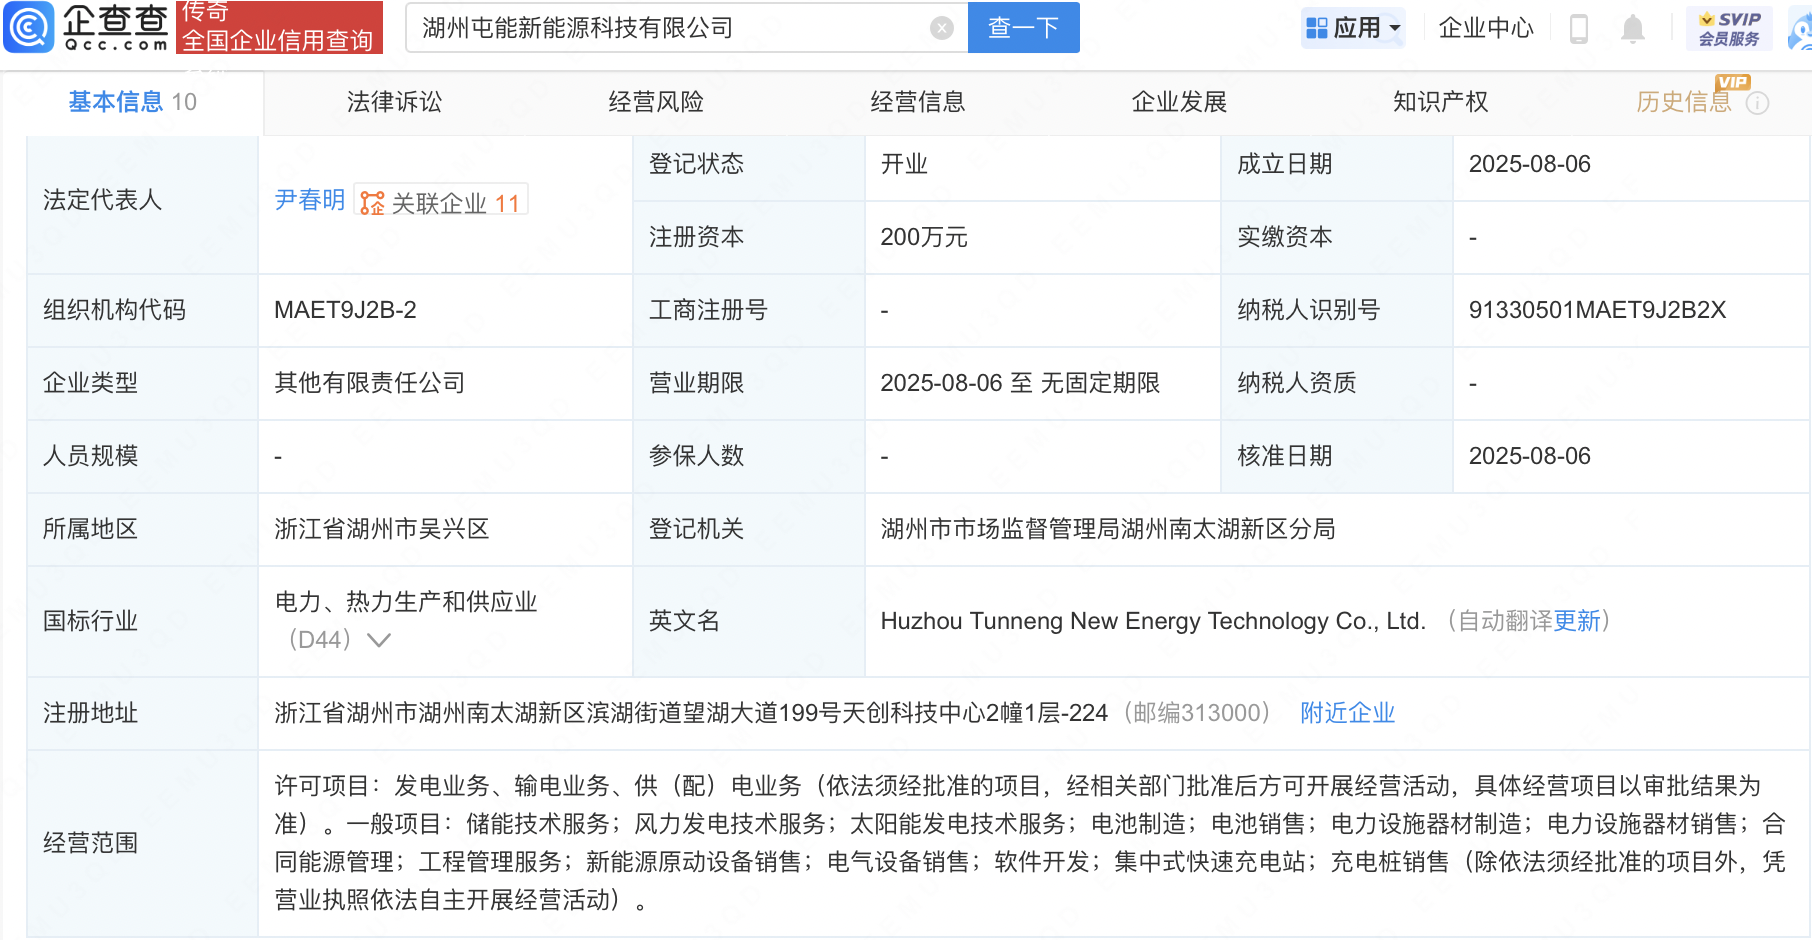This screenshot has height=940, width=1812.
Task: Expand the 国标行业 D44 chevron
Action: click(378, 640)
